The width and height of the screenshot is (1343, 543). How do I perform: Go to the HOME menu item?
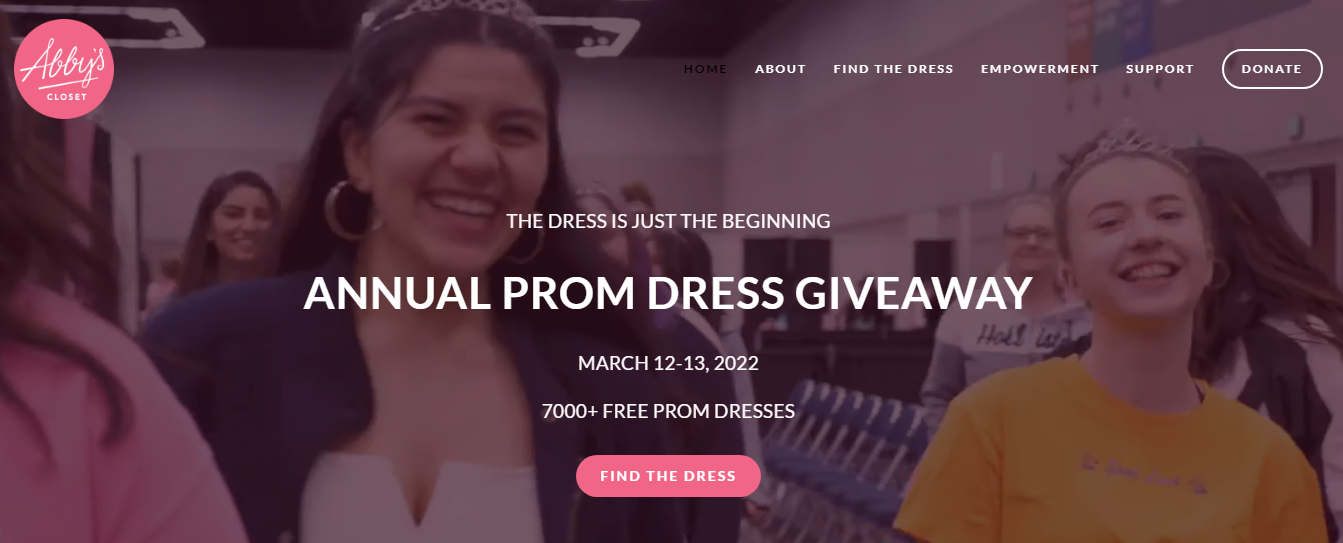pos(705,69)
